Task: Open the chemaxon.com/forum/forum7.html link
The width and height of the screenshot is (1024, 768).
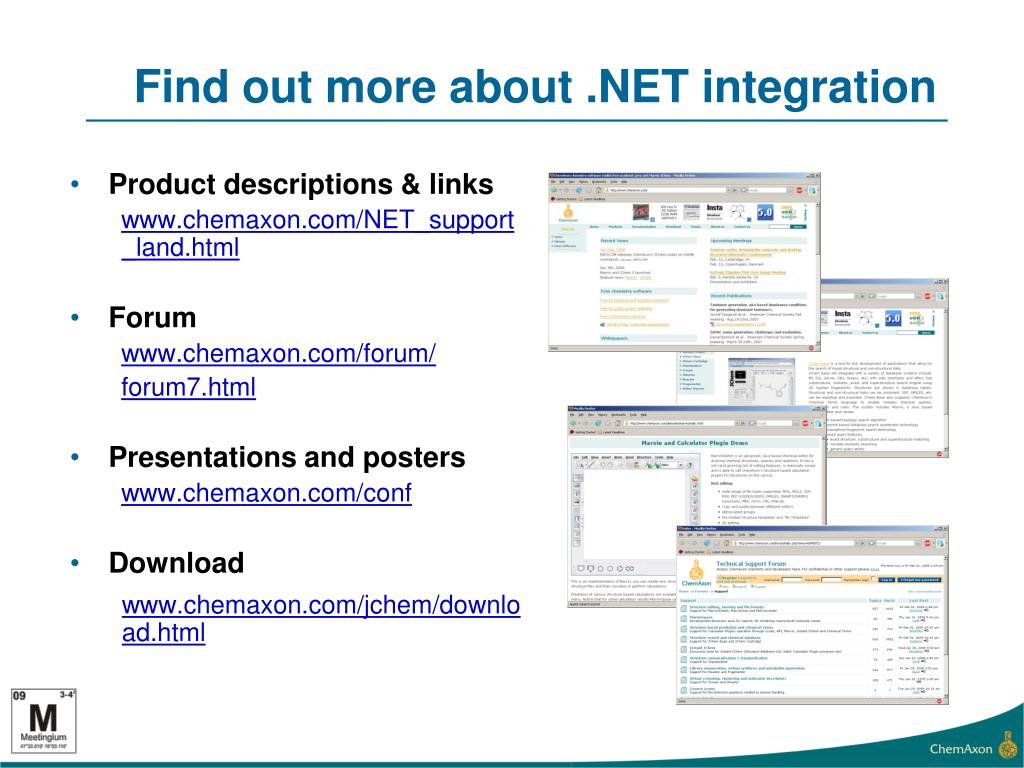Action: coord(278,370)
